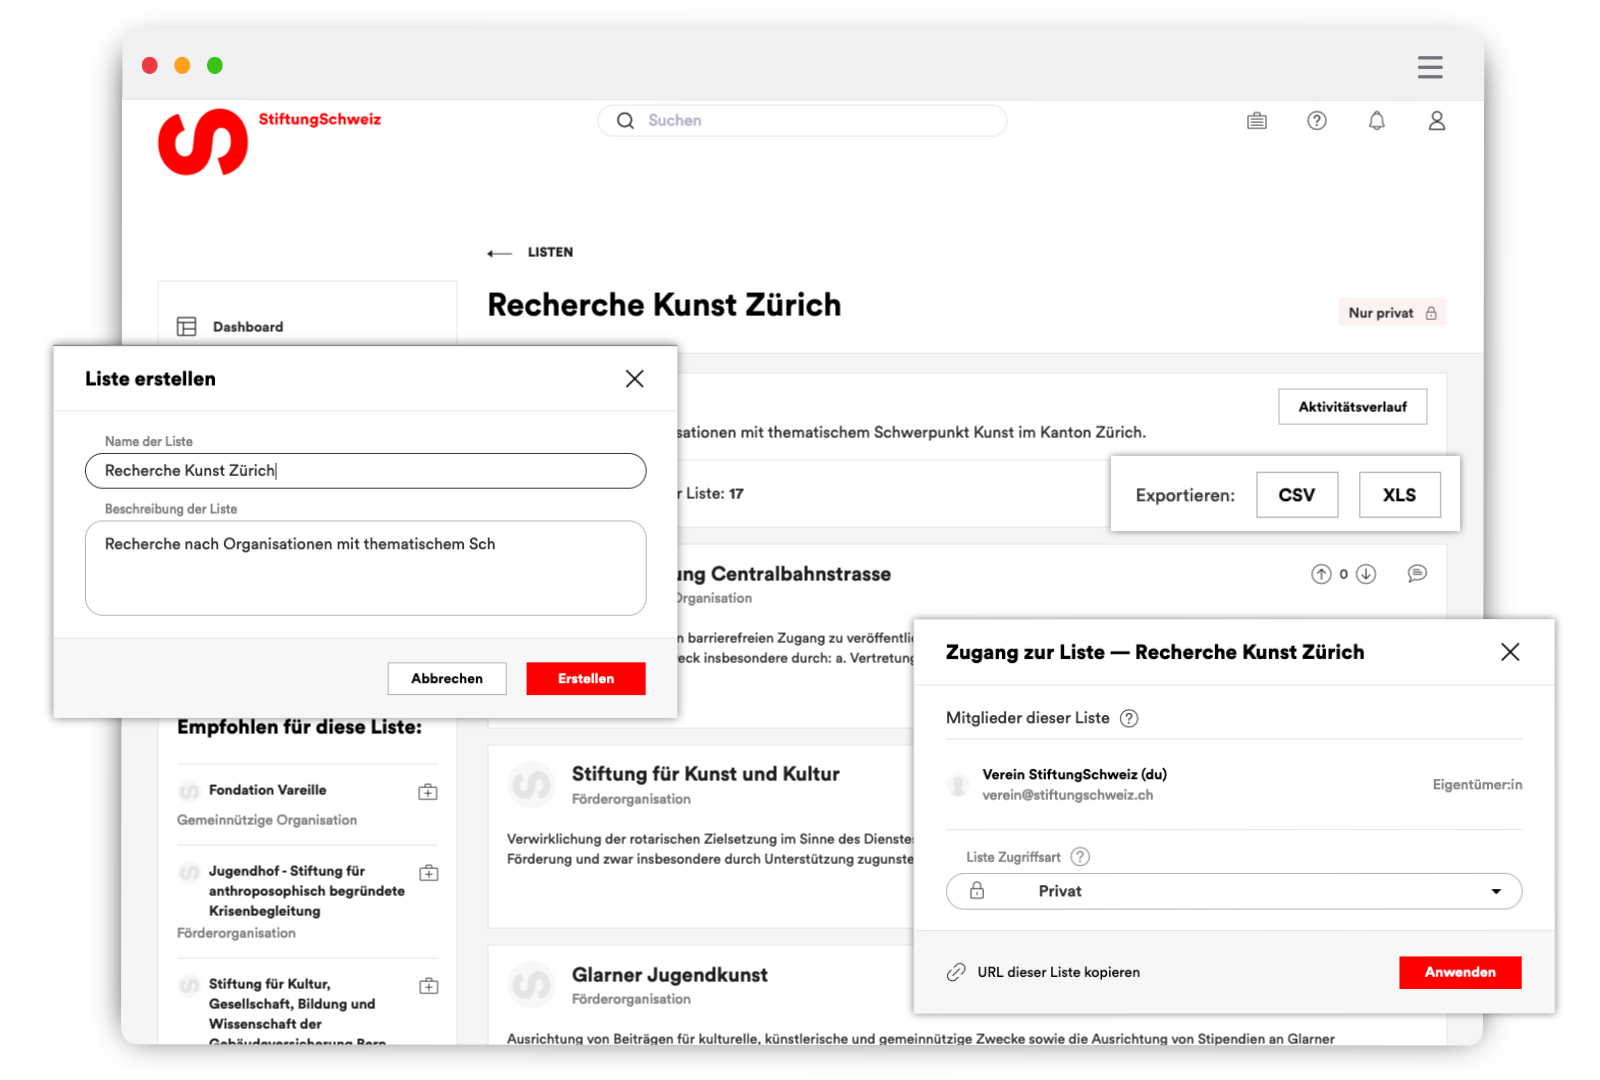Focus the Name der Liste input field
Image resolution: width=1600 pixels, height=1080 pixels.
click(x=365, y=471)
